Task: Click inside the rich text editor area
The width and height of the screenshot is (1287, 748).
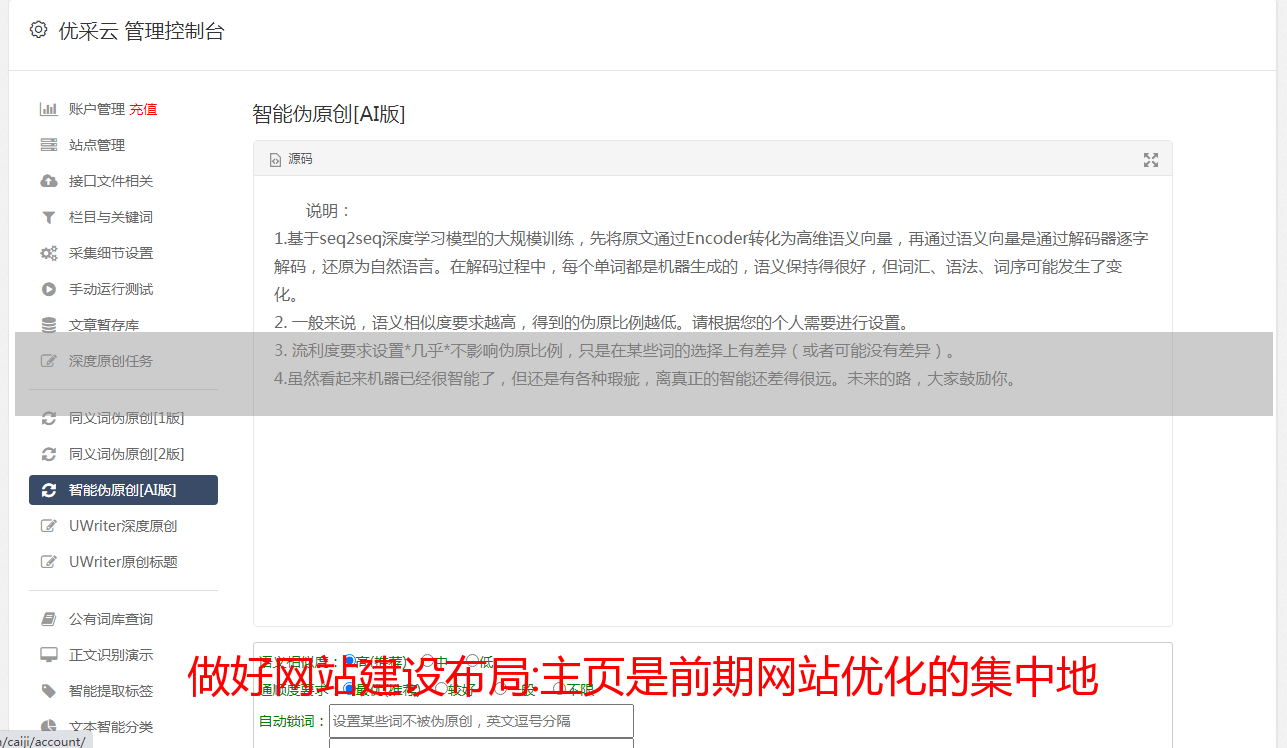Action: click(712, 400)
